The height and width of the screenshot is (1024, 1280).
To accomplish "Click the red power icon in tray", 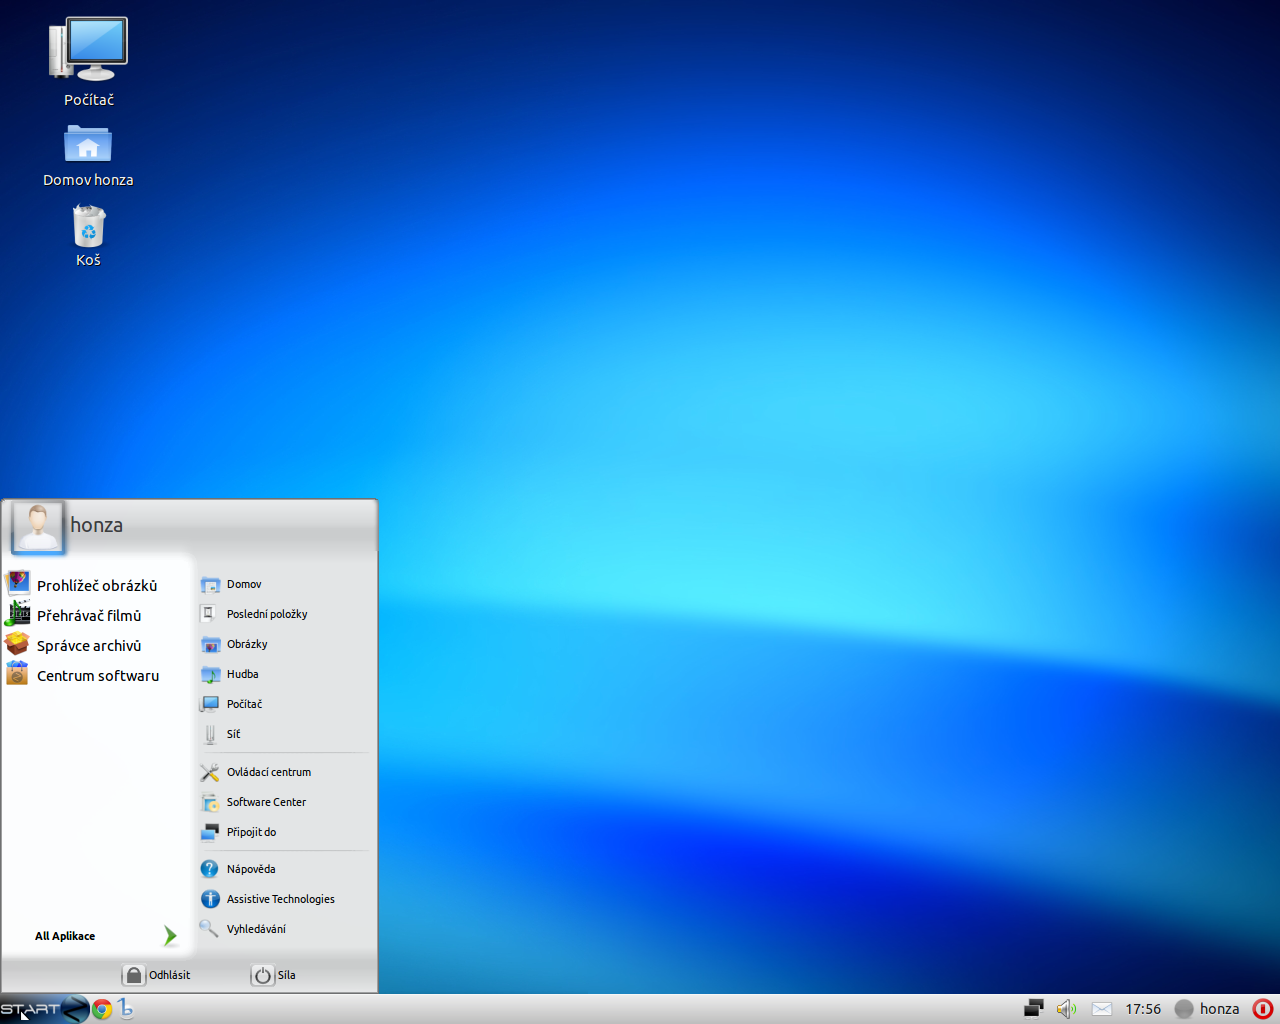I will pos(1263,1009).
